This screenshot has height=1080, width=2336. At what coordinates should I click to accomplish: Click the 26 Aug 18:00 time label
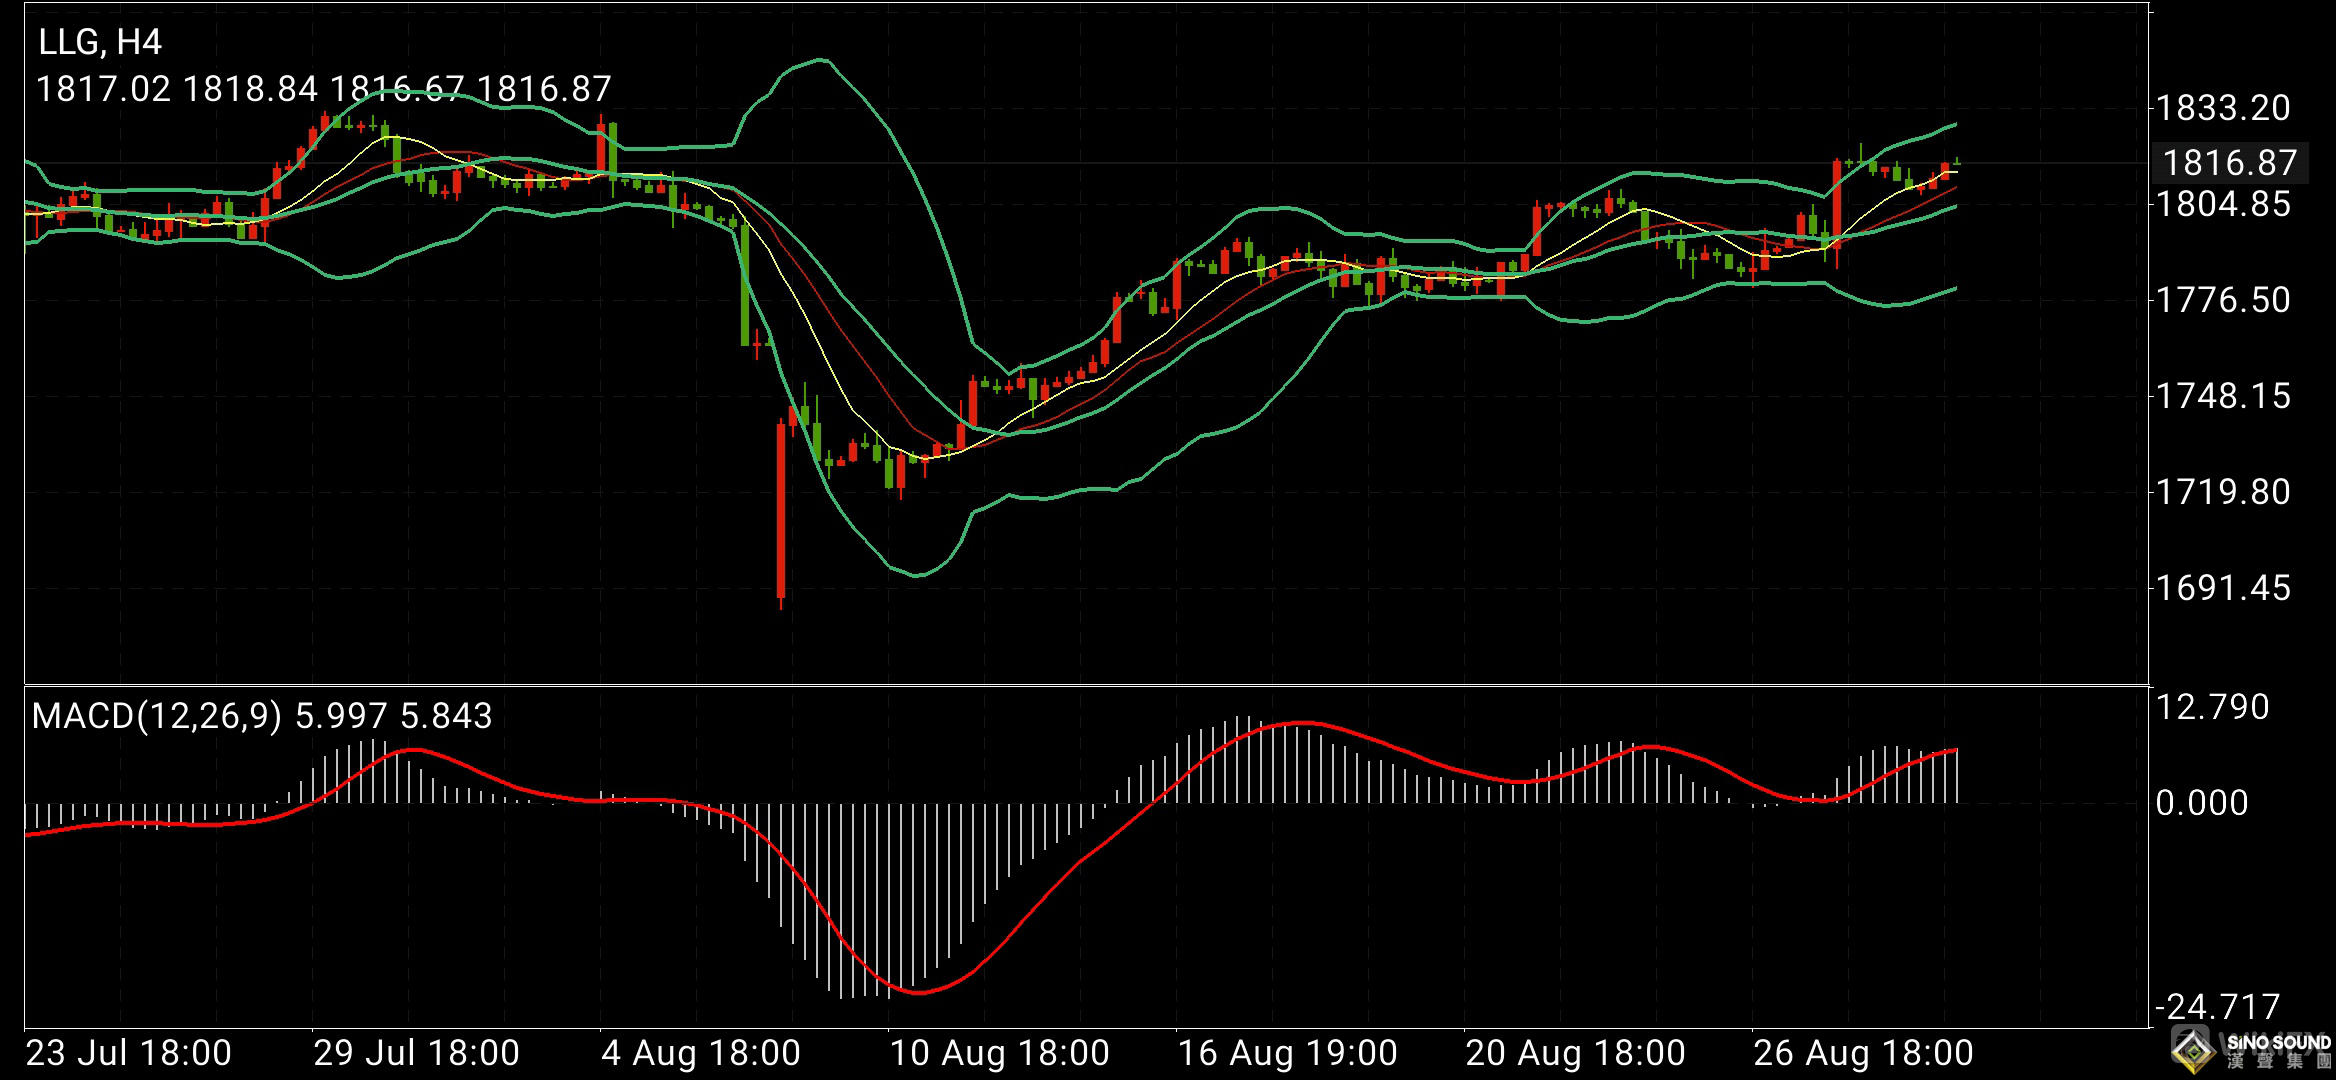[x=1864, y=1053]
